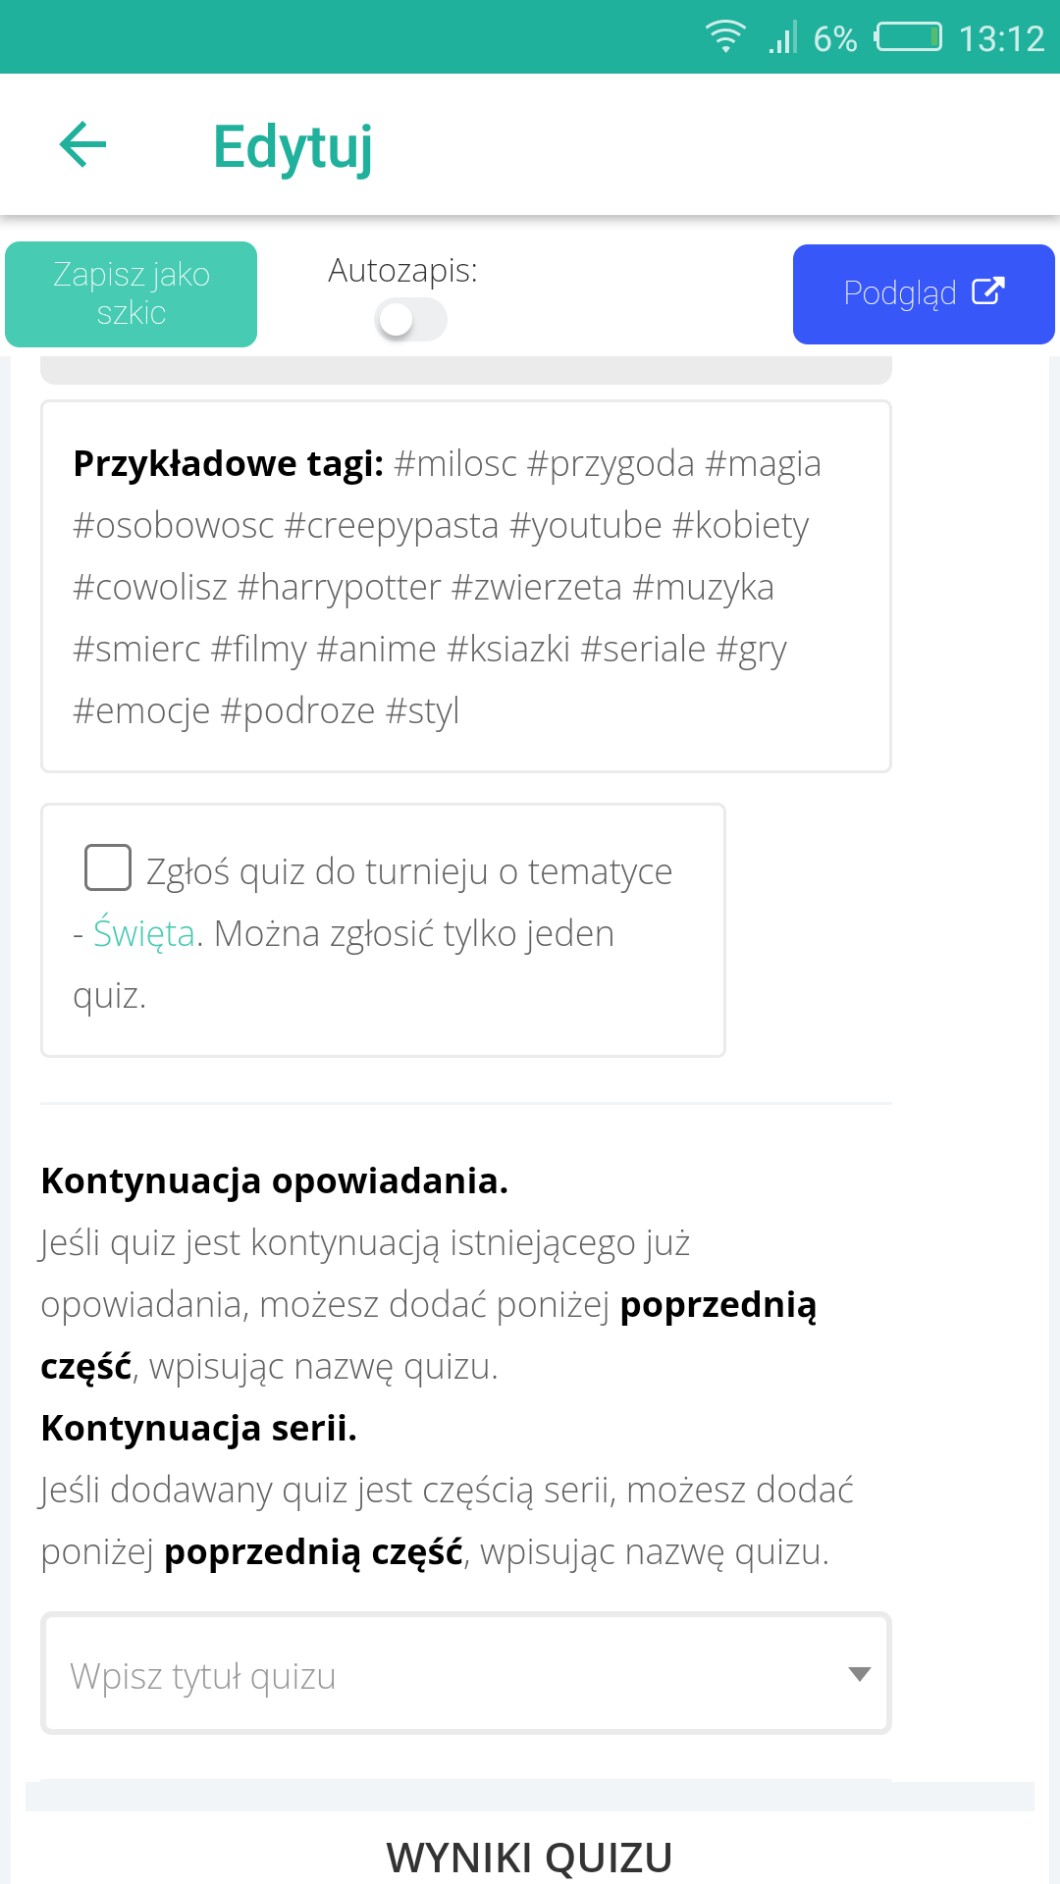Tap the back arrow icon
1060x1884 pixels.
pyautogui.click(x=83, y=145)
